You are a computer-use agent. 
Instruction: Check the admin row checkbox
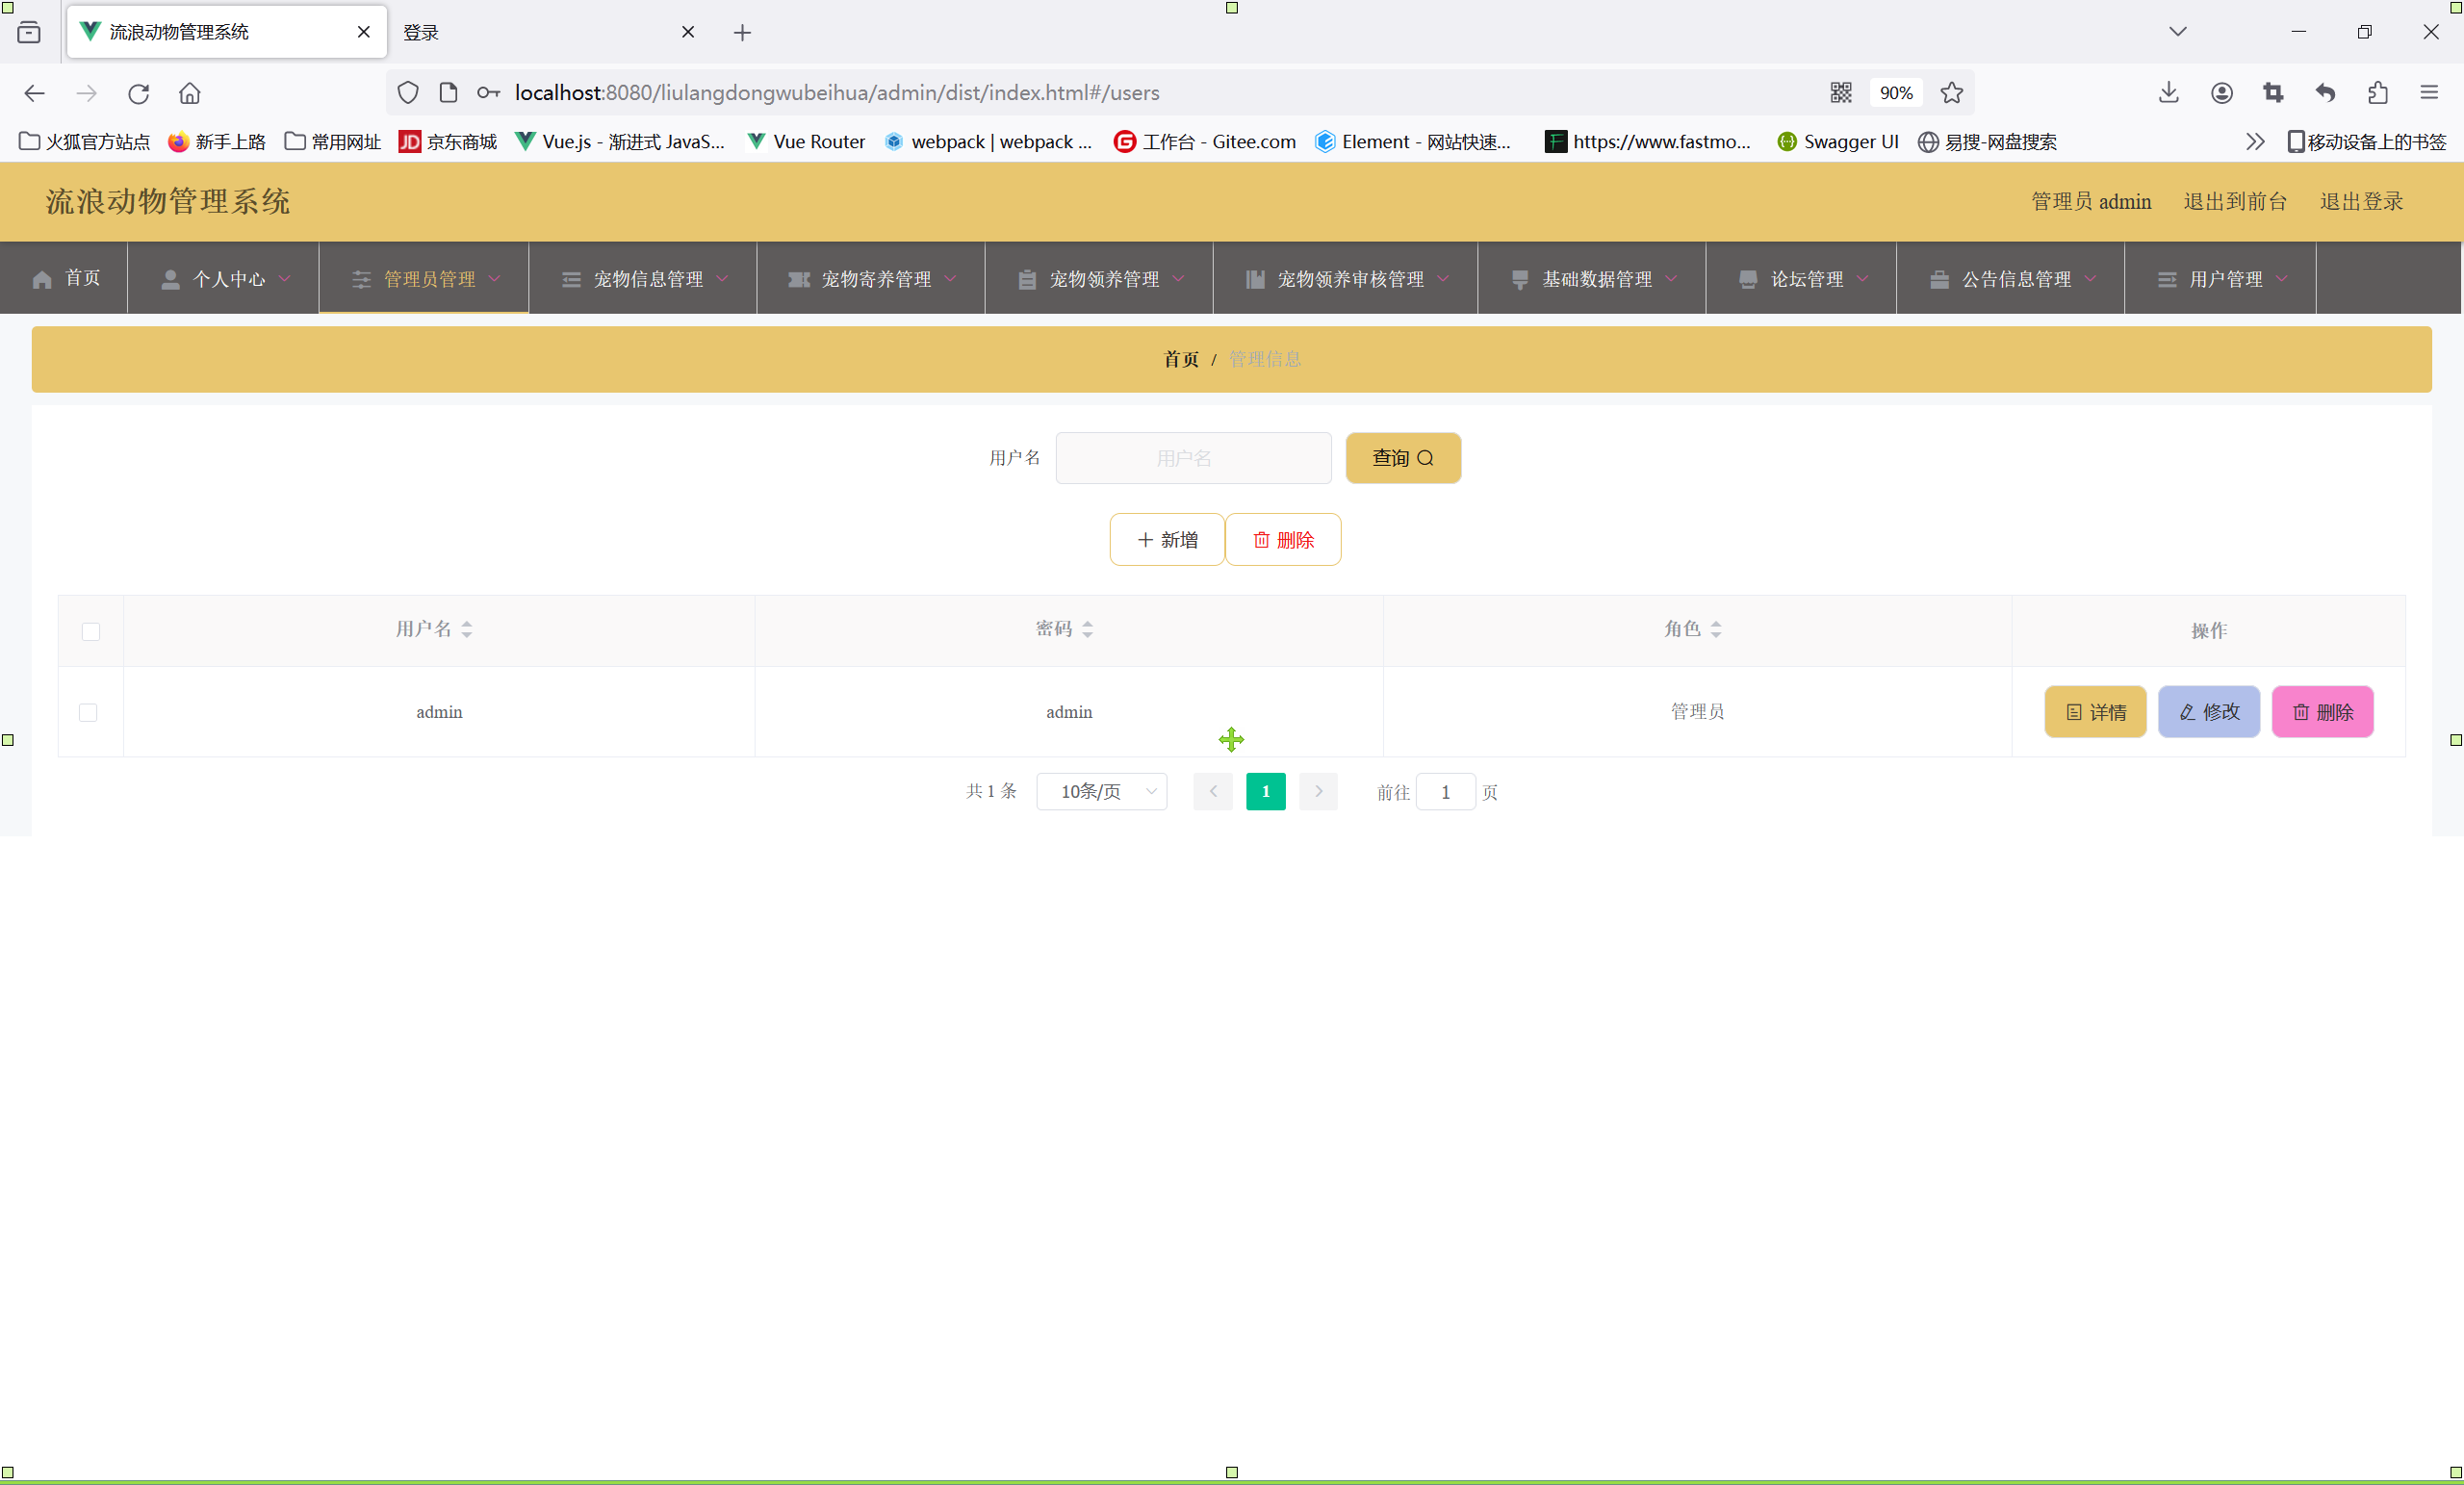[88, 712]
